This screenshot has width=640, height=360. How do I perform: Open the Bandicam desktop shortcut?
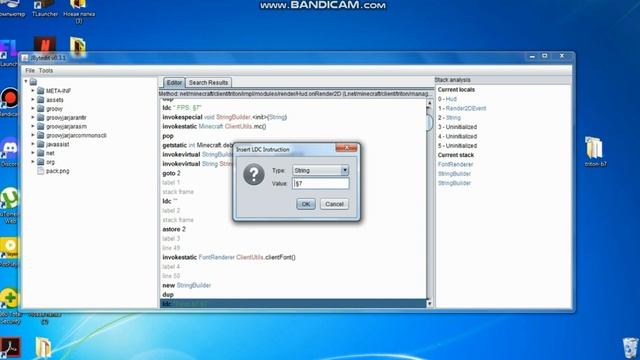coord(9,102)
